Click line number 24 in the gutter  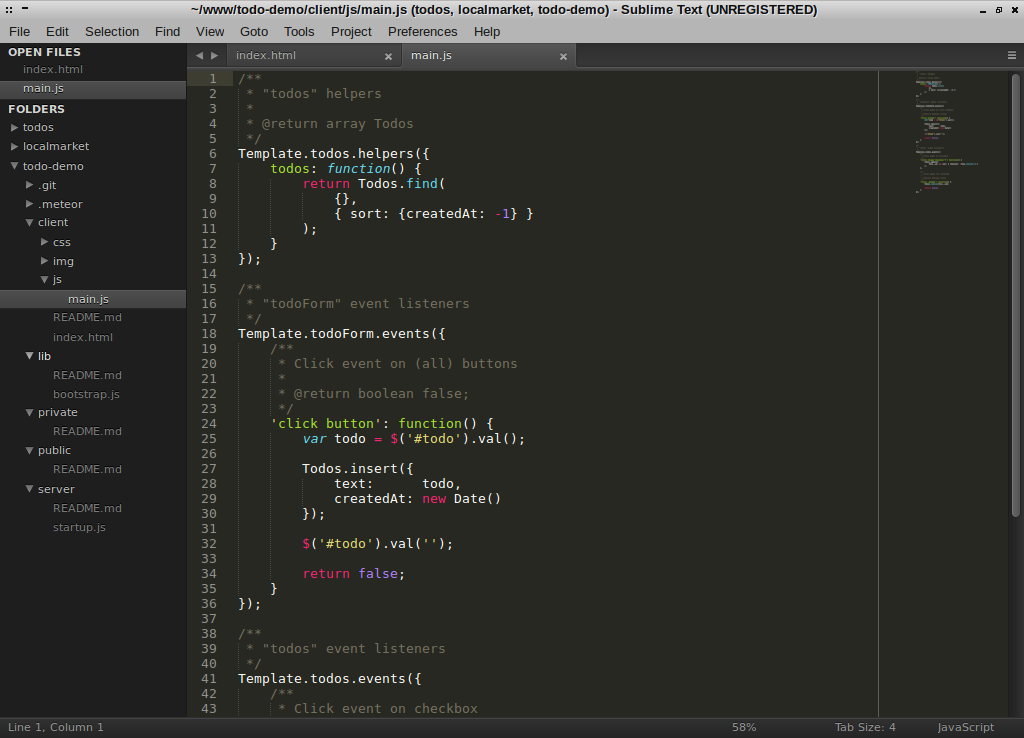coord(209,423)
